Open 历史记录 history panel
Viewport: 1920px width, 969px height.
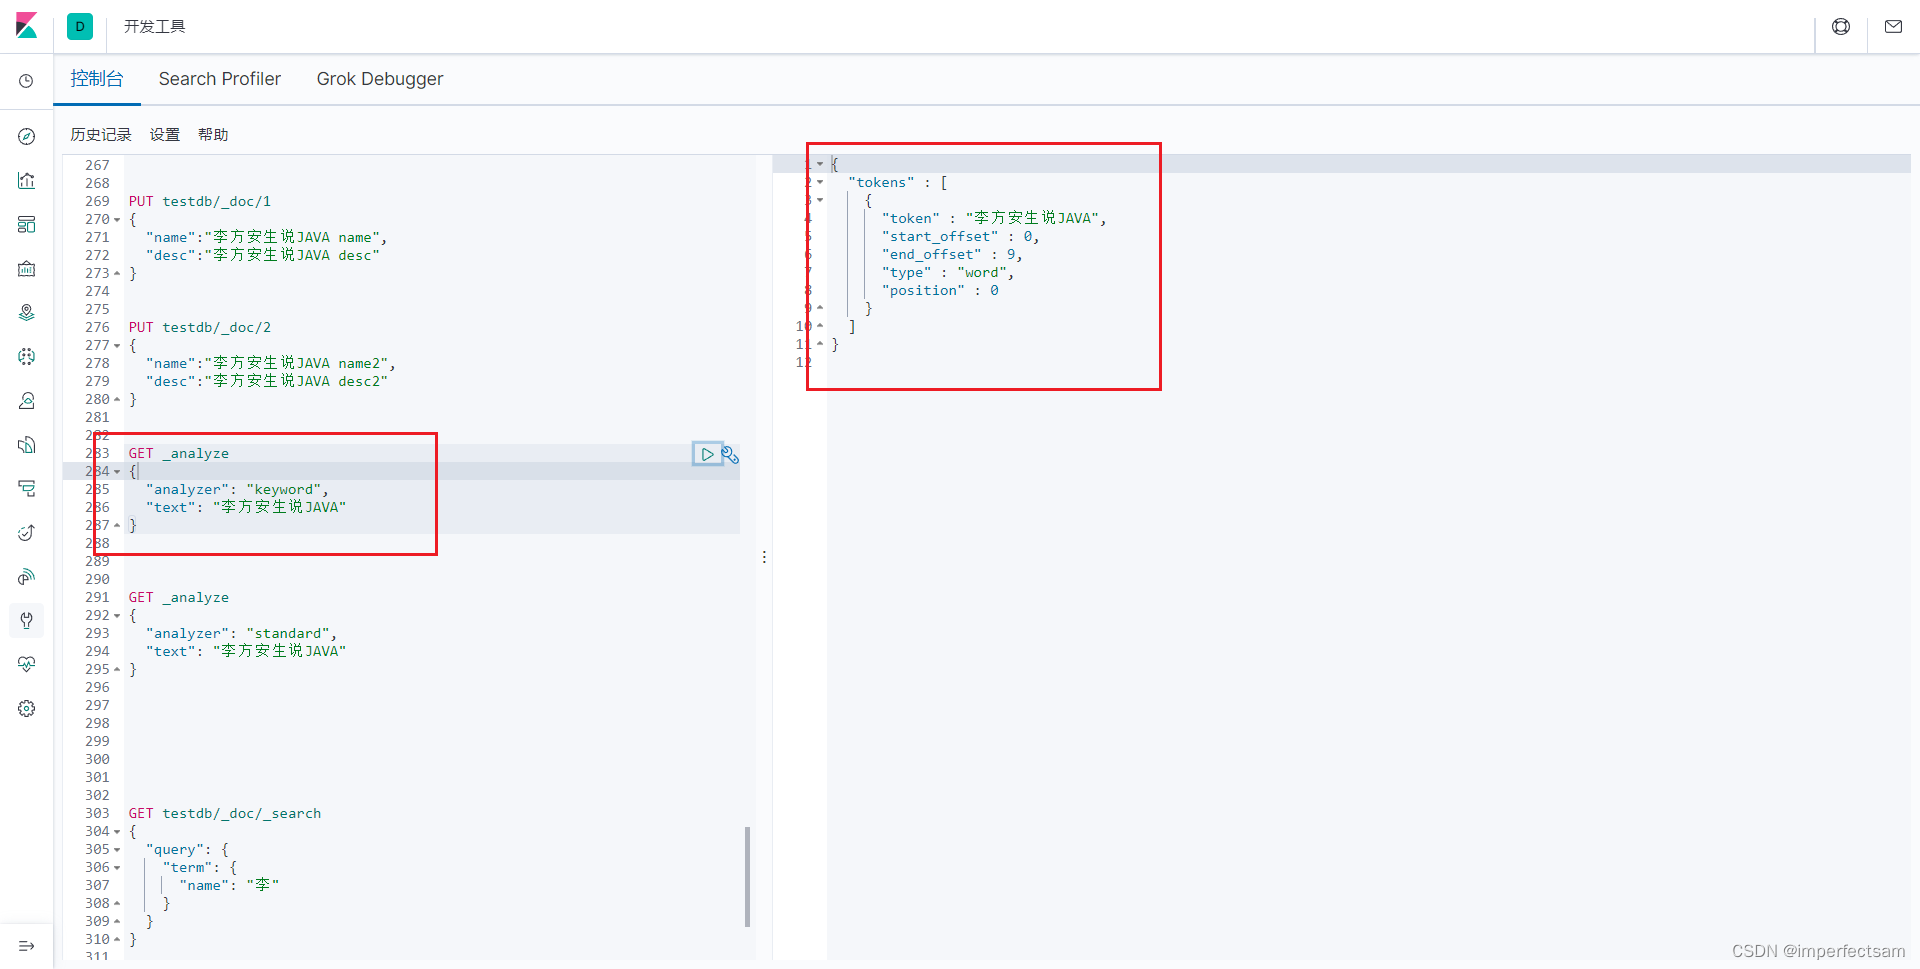coord(101,135)
